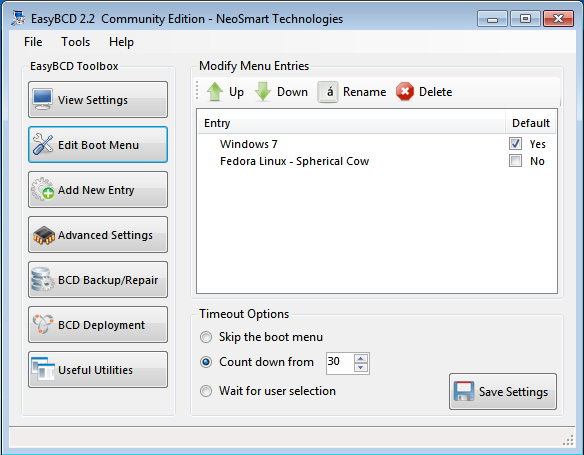Open BCD Backup/Repair
The image size is (584, 455).
pyautogui.click(x=98, y=280)
